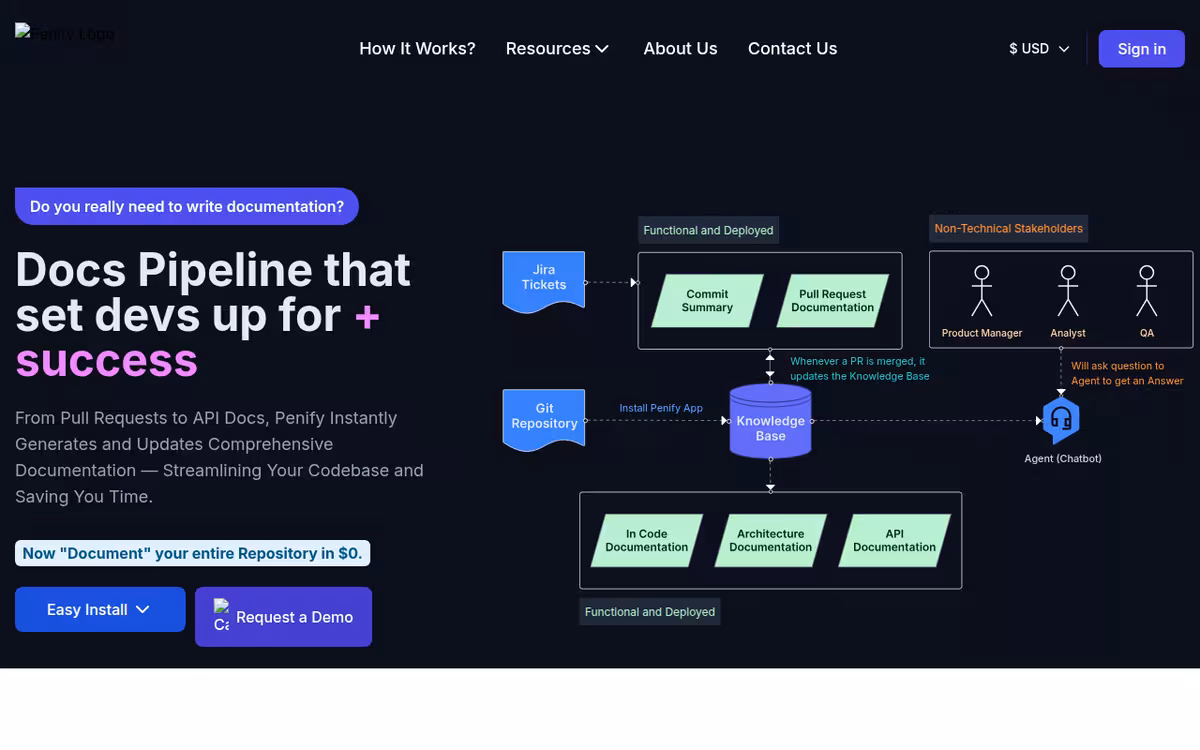Screen dimensions: 1200x750
Task: Click the Jira Tickets document shape
Action: click(x=543, y=280)
